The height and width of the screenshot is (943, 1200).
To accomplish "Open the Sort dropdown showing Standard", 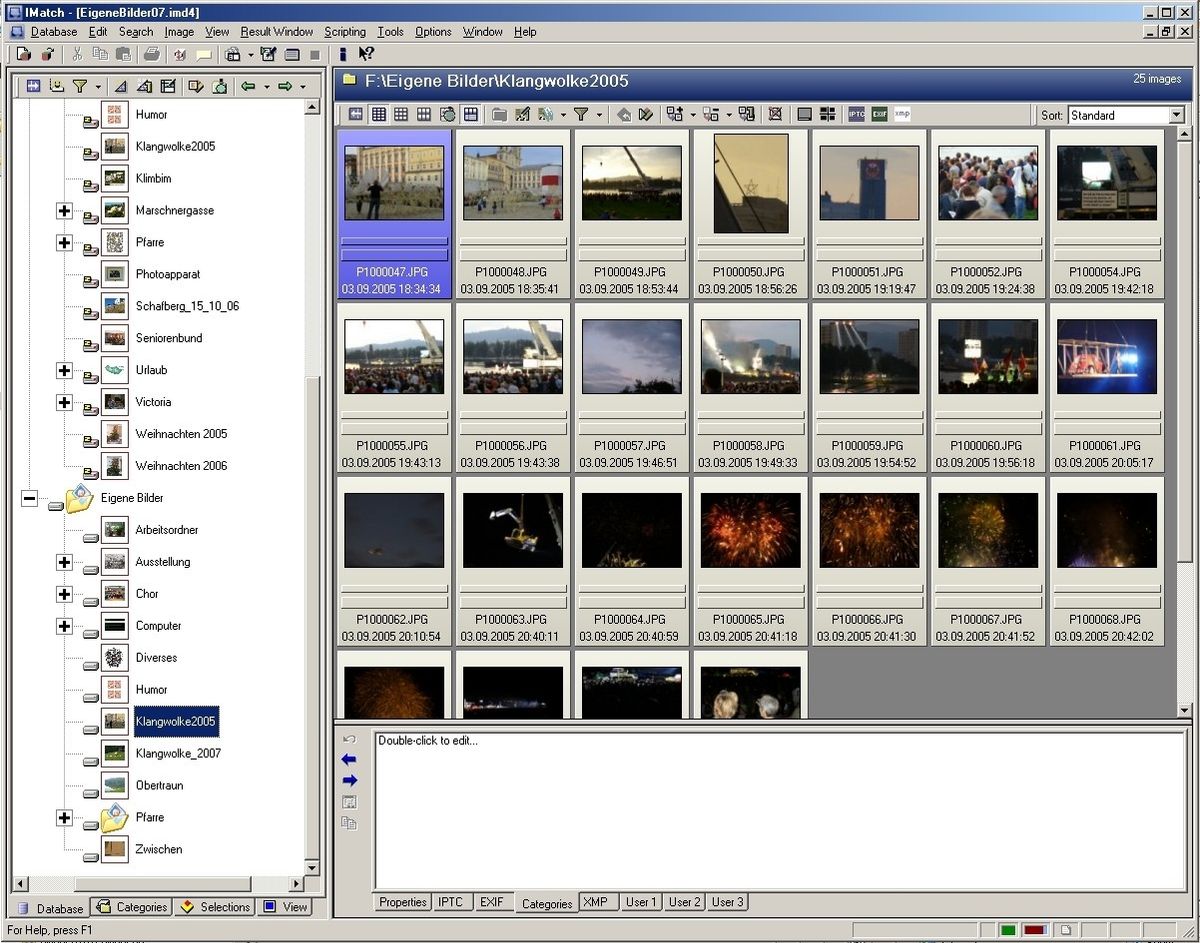I will pos(1177,115).
